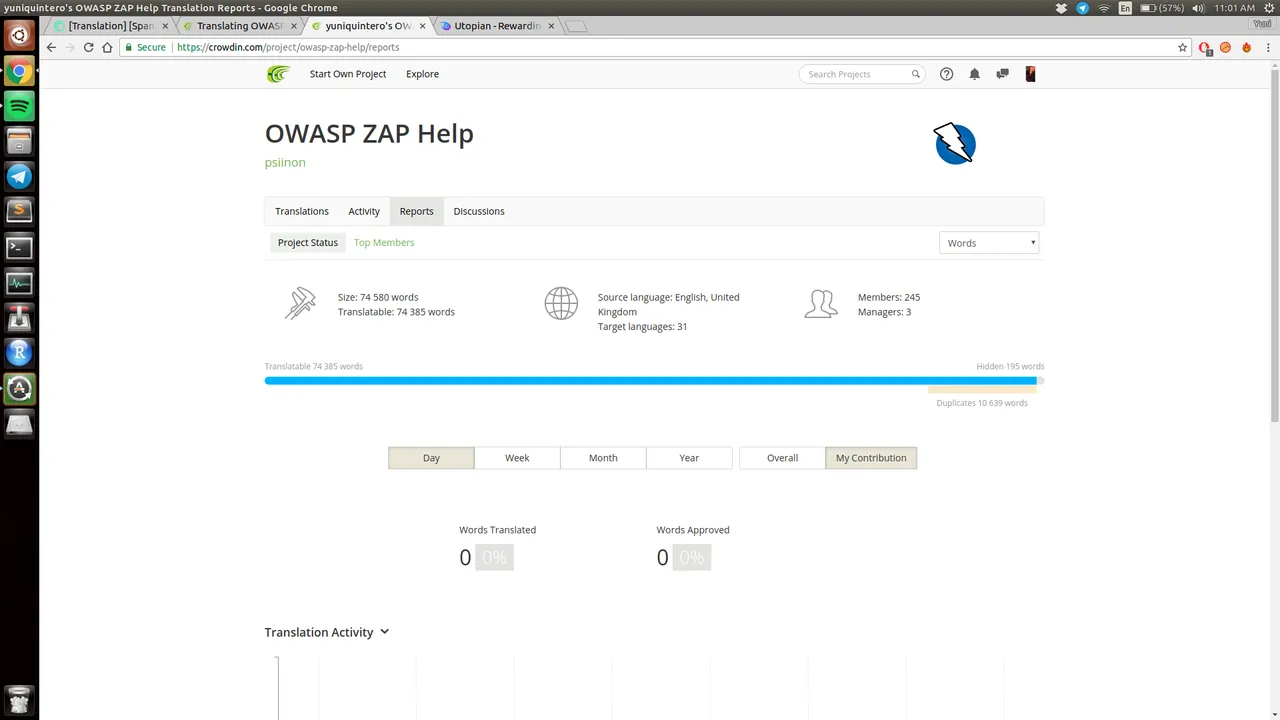Image resolution: width=1280 pixels, height=720 pixels.
Task: Click the crowdin.com address bar
Action: pos(655,47)
